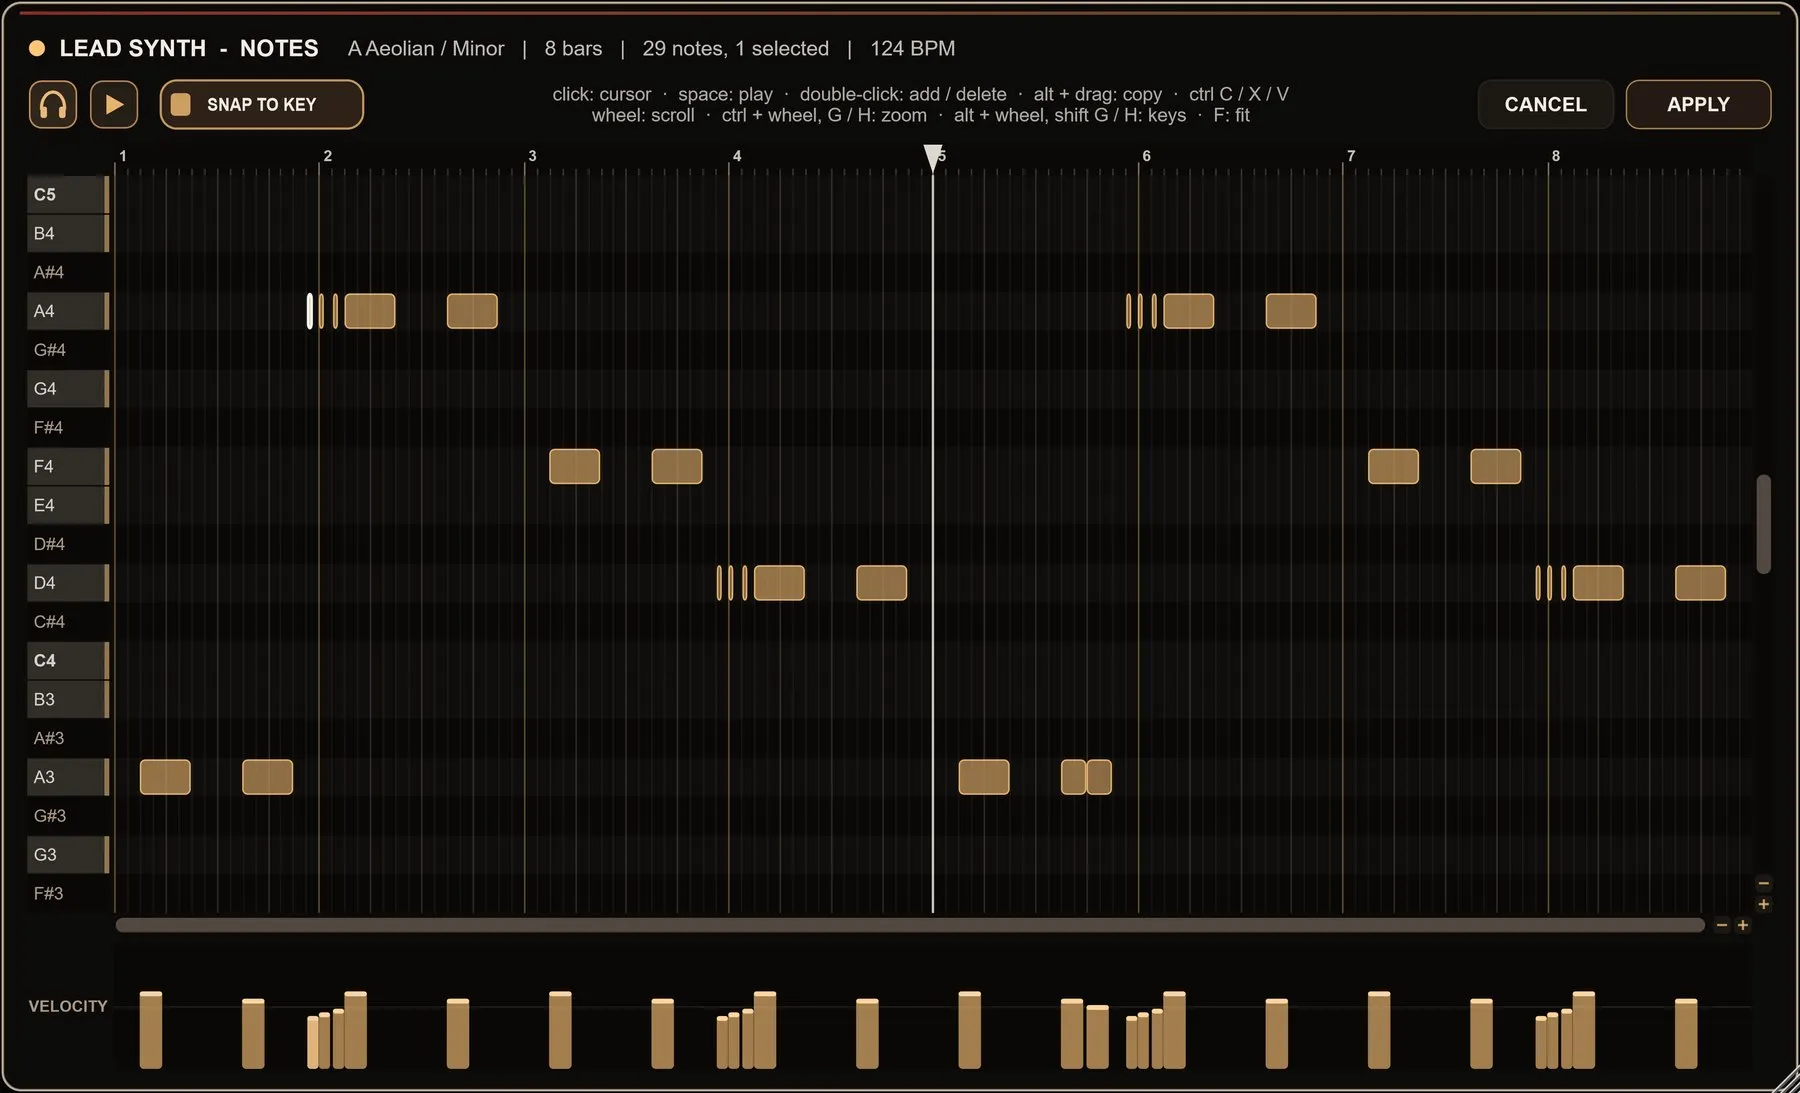Disable the Snap to Key toggle
Image resolution: width=1800 pixels, height=1093 pixels.
pos(261,104)
